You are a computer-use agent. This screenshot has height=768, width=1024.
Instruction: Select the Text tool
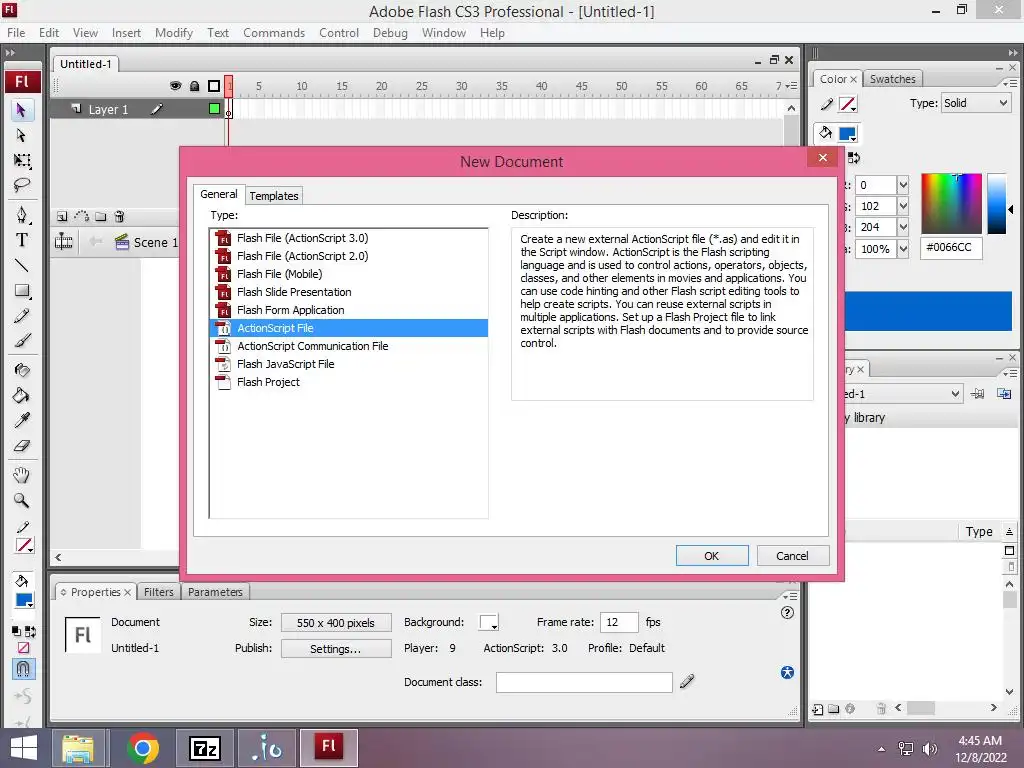(x=22, y=240)
